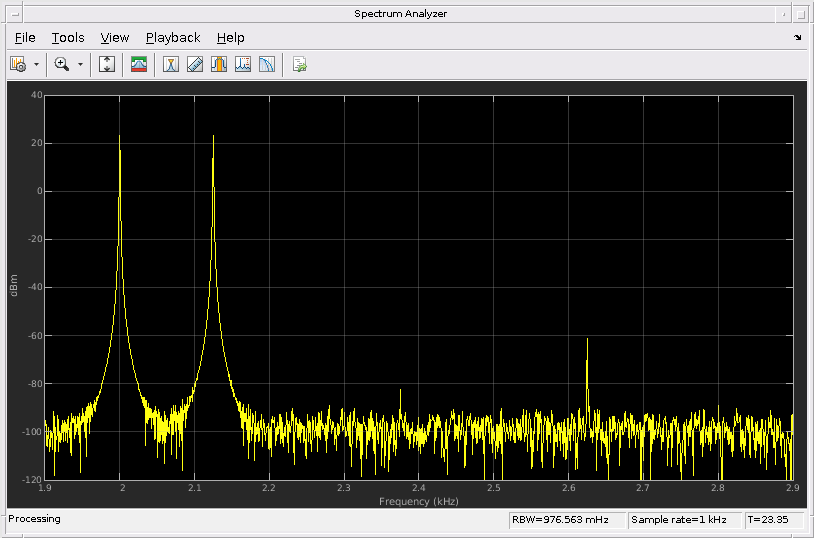Toggle the Peak Finder tool

click(218, 65)
